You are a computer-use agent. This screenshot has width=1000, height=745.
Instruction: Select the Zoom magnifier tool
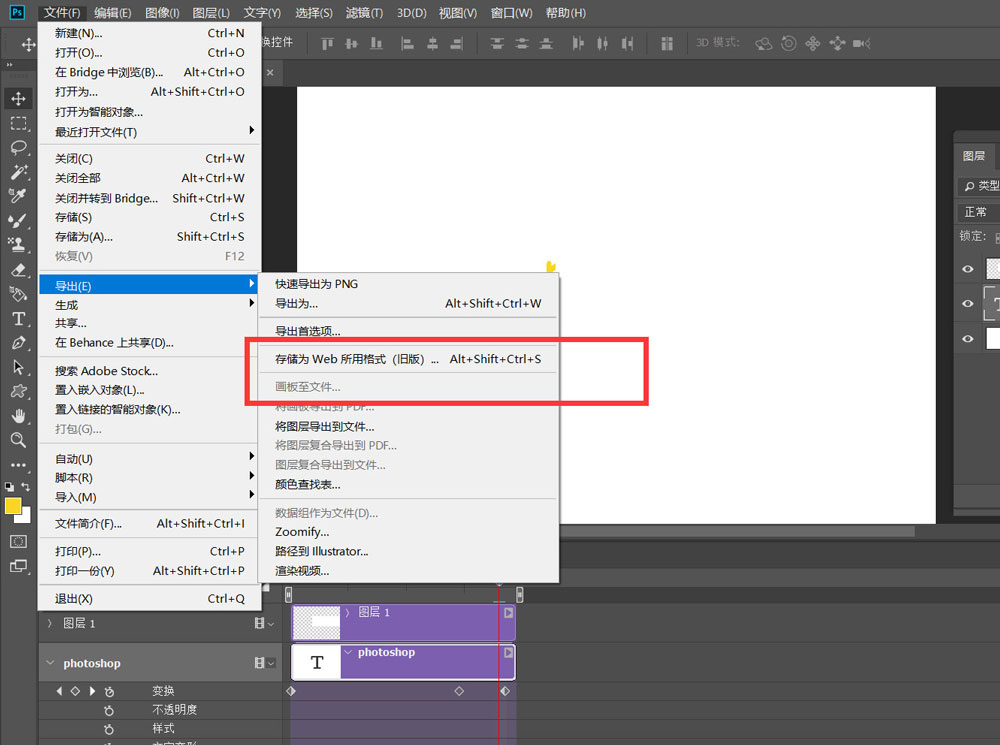pos(18,440)
